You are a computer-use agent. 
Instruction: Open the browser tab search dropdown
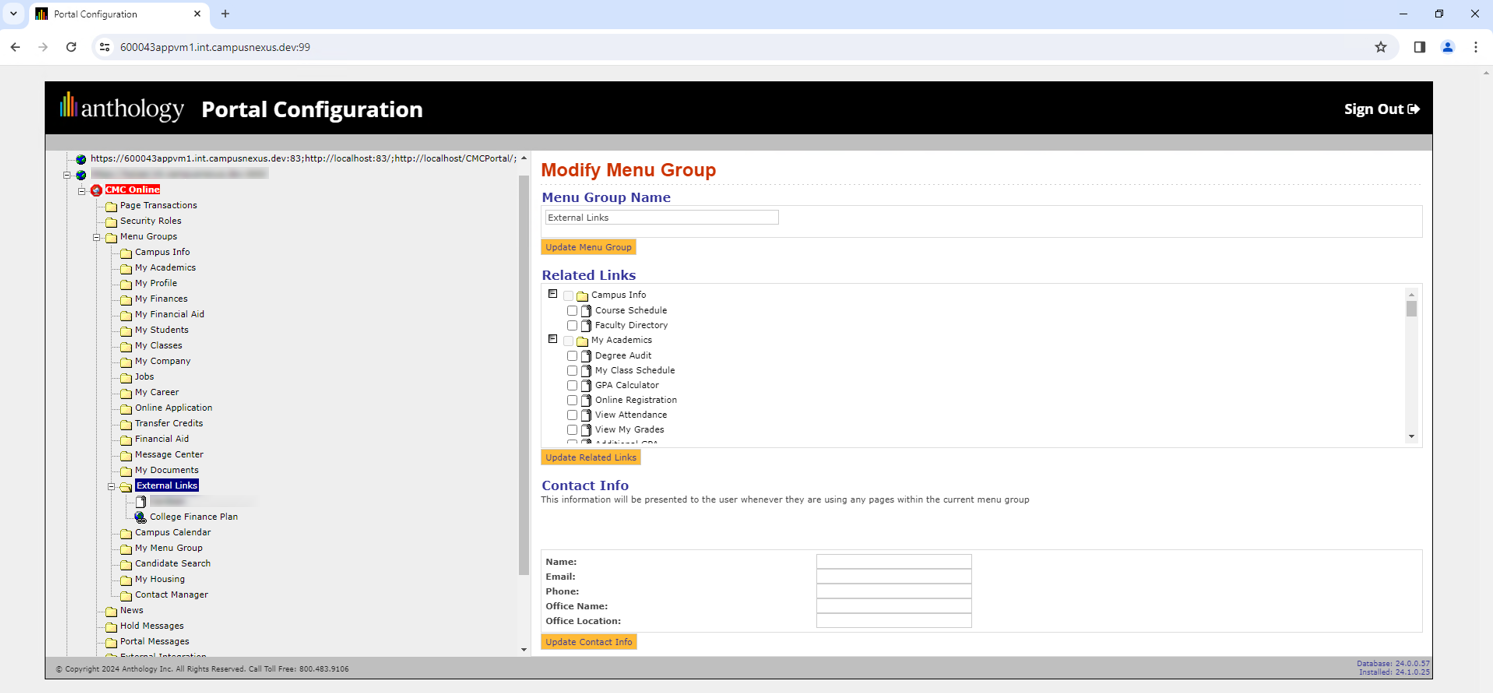point(13,14)
